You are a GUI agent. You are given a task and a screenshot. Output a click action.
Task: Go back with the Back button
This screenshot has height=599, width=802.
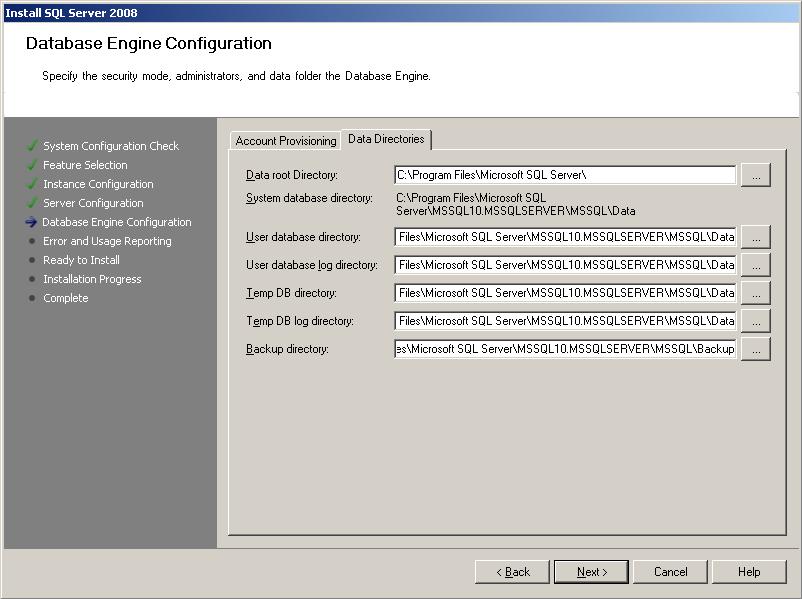(x=512, y=572)
